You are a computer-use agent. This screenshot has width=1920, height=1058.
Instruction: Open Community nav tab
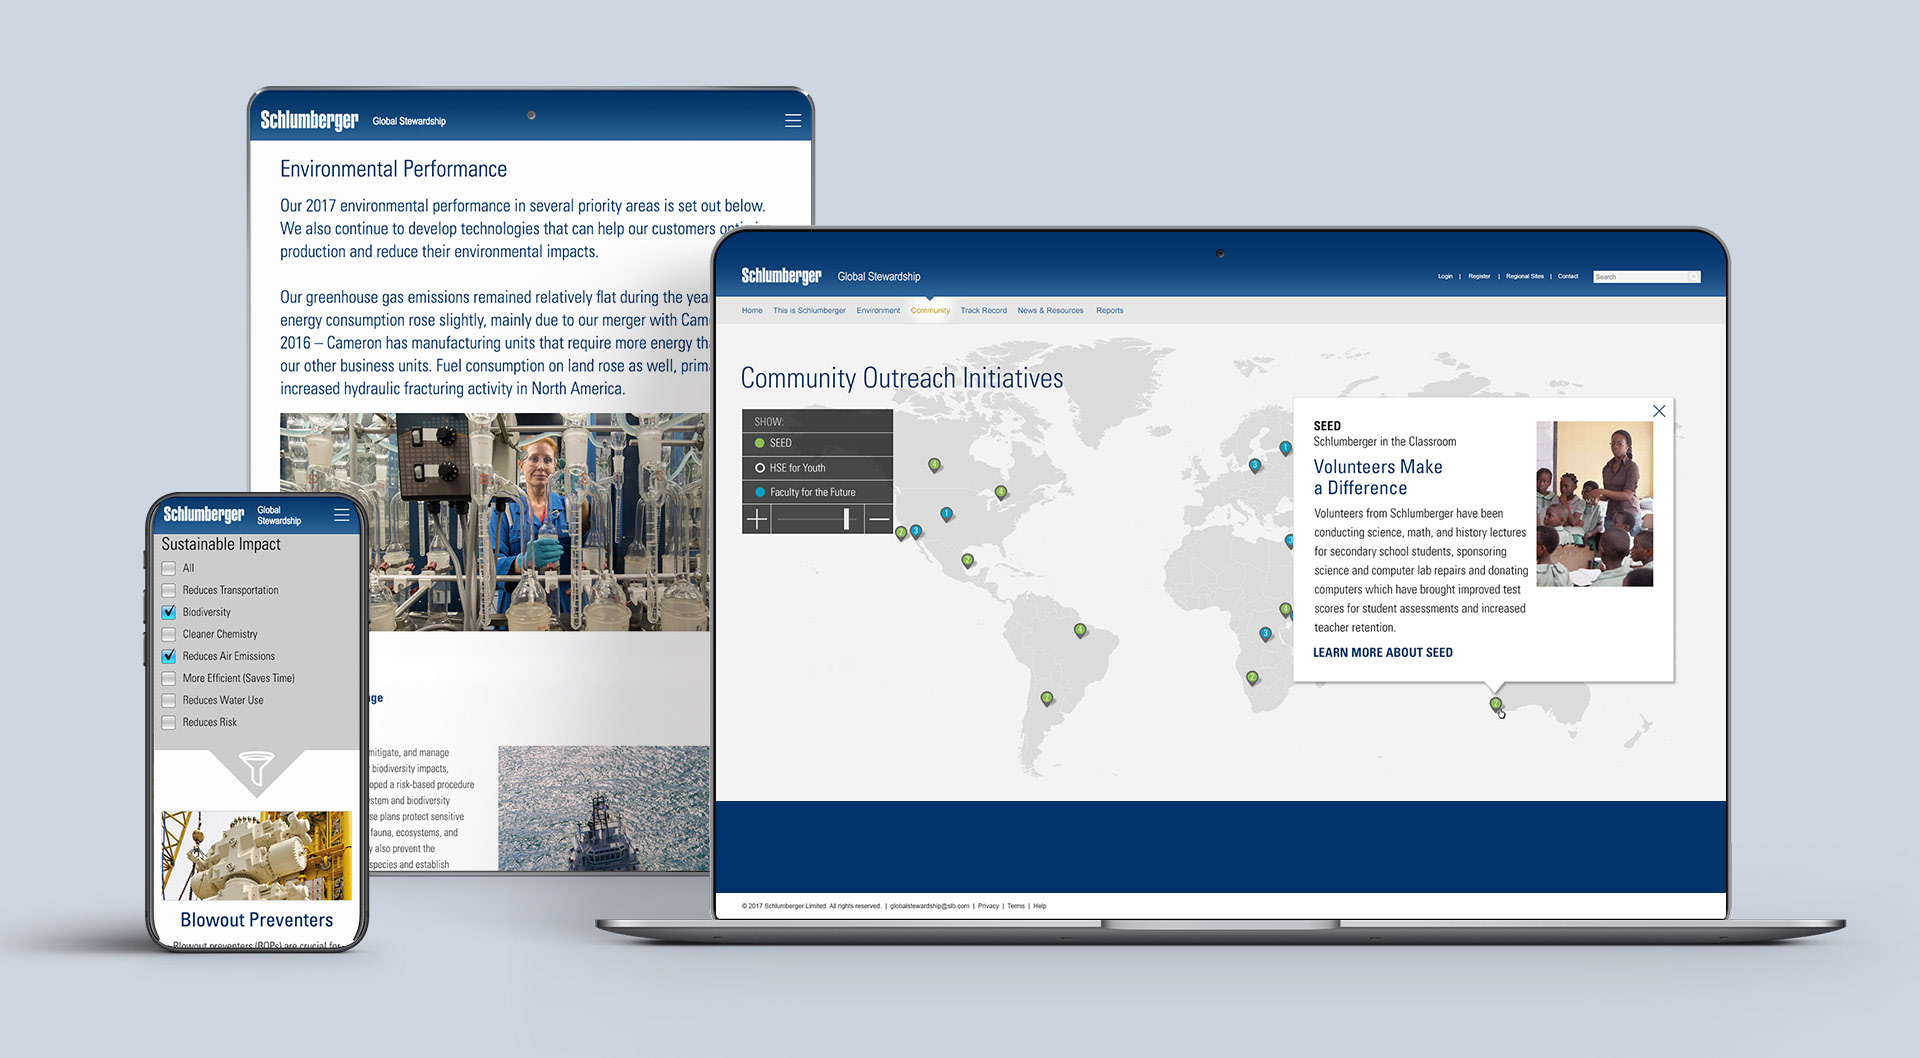[x=930, y=311]
